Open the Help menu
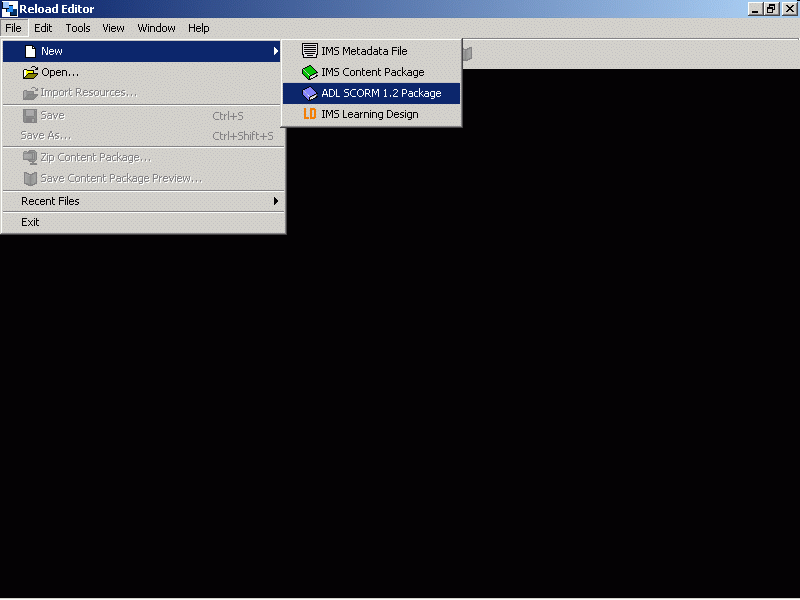Image resolution: width=800 pixels, height=600 pixels. tap(199, 28)
